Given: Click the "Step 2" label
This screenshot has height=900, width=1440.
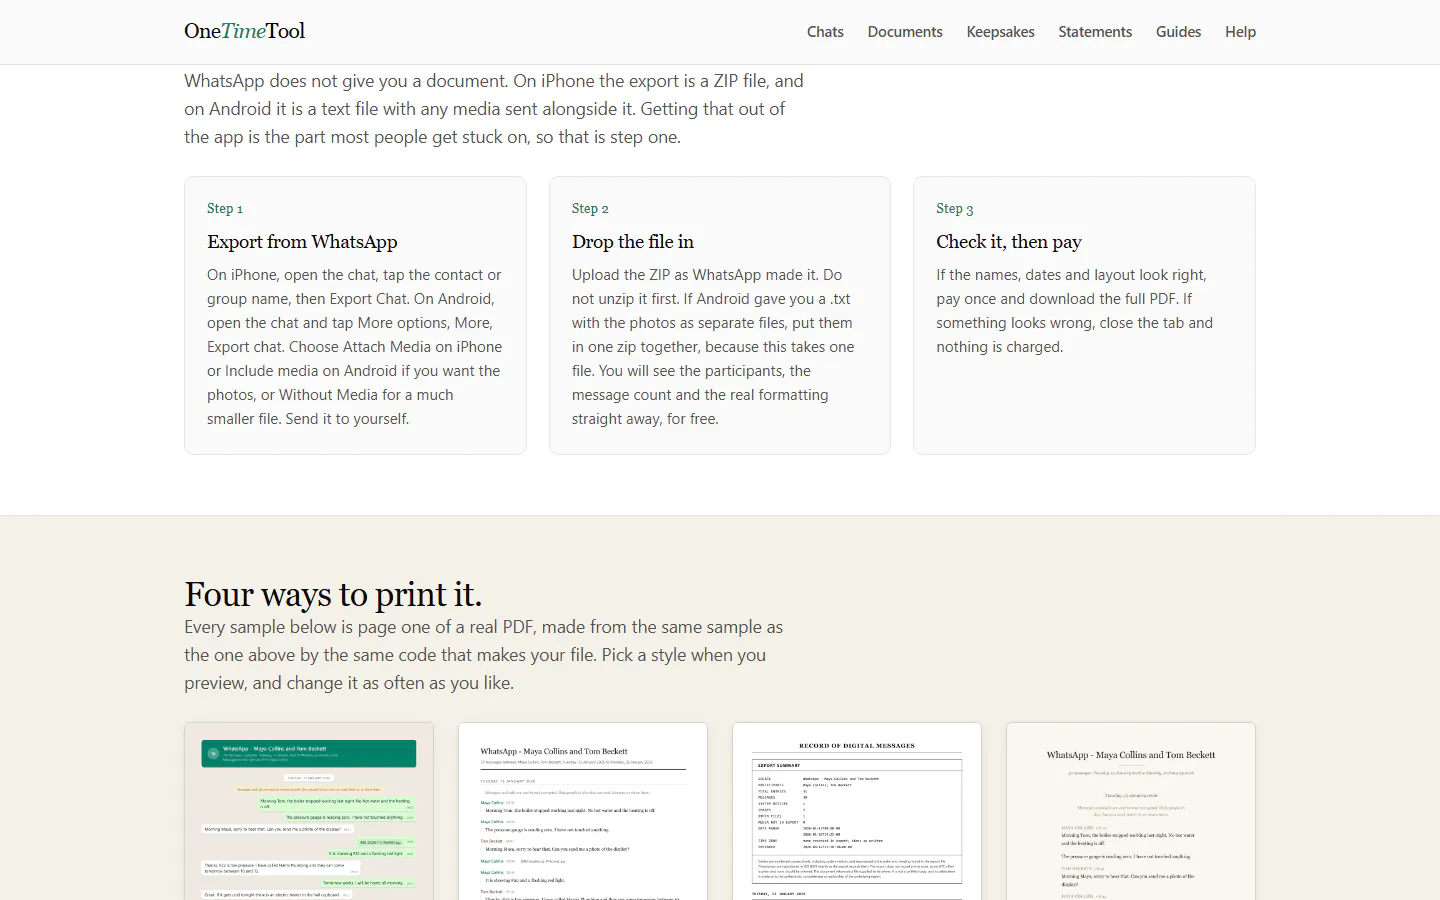Looking at the screenshot, I should (x=590, y=208).
